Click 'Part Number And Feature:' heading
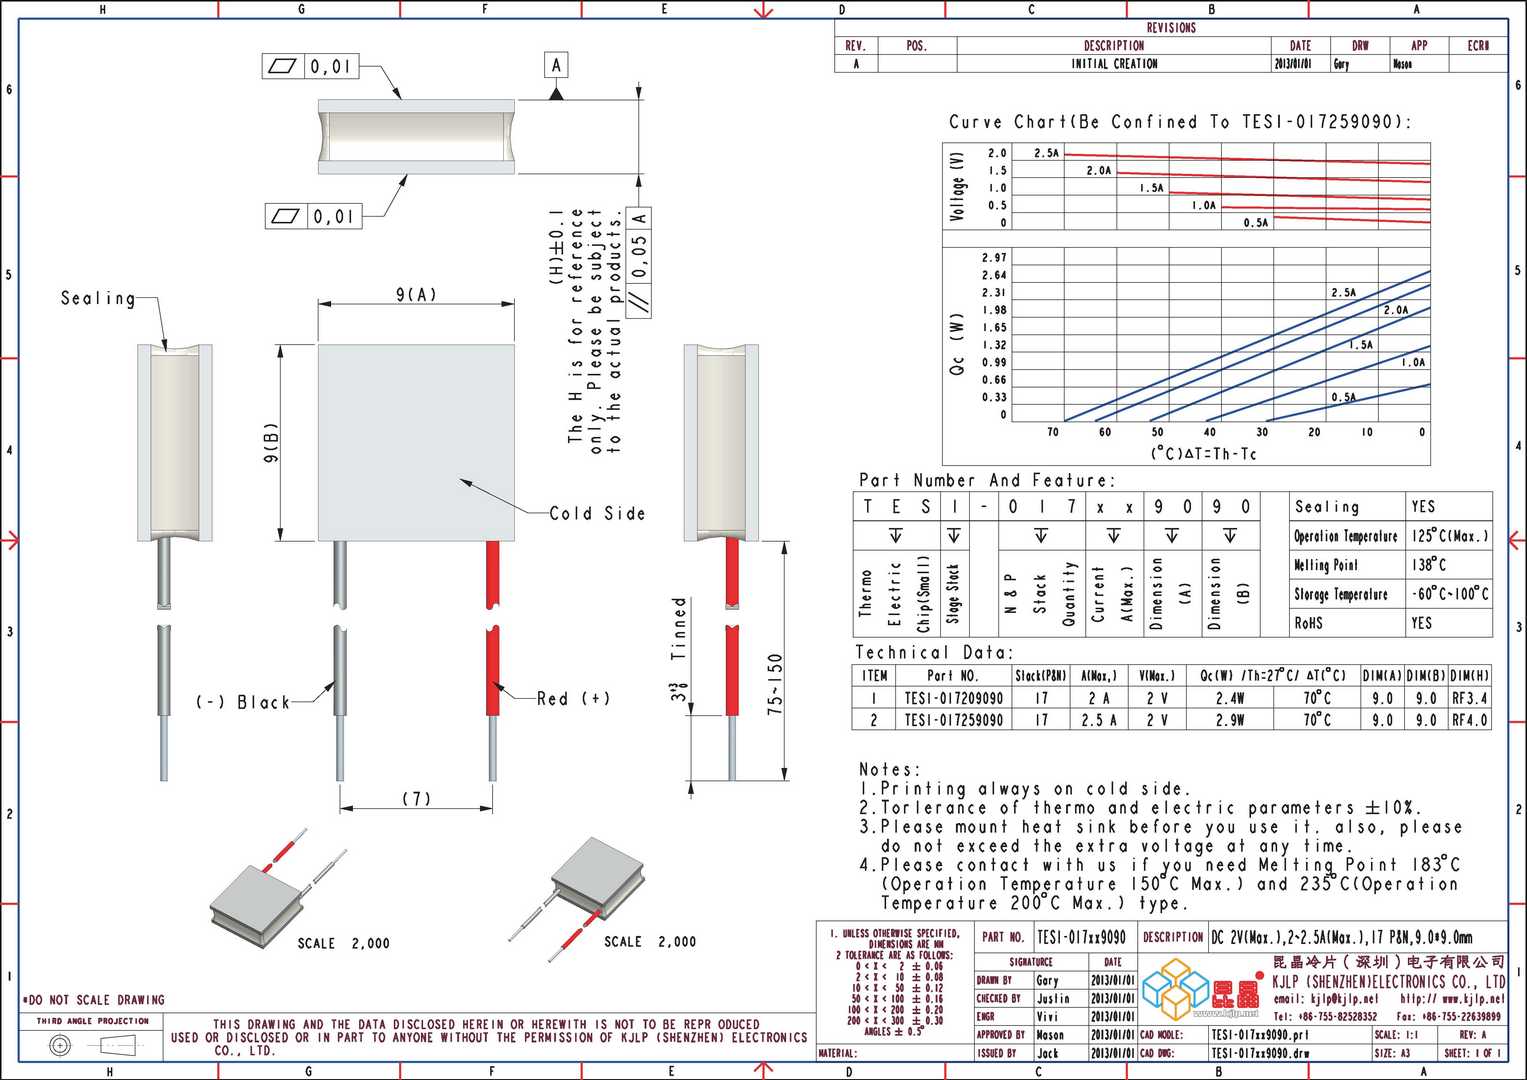The height and width of the screenshot is (1080, 1527). click(985, 480)
